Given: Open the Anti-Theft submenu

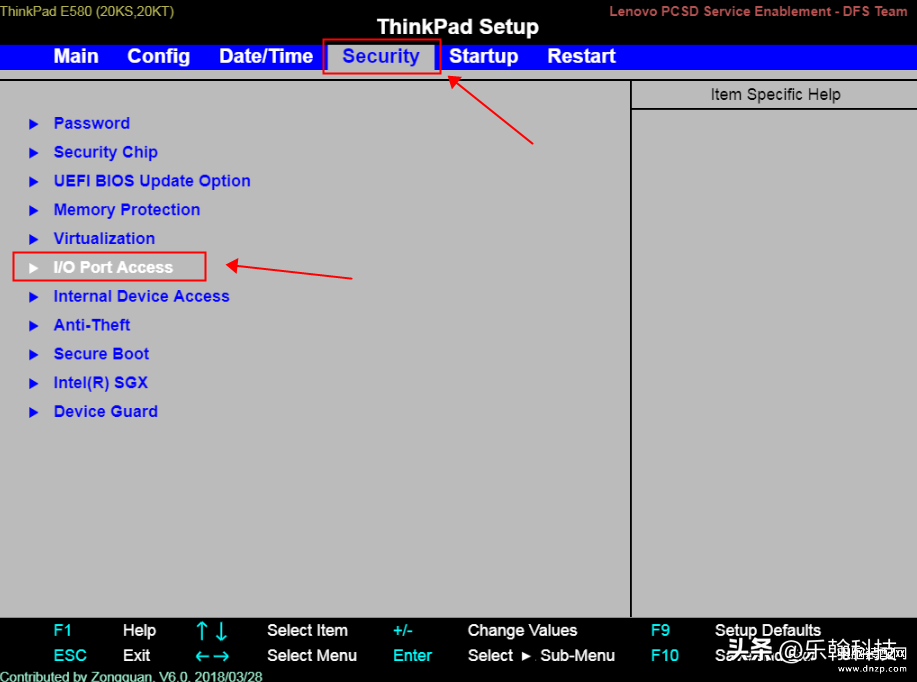Looking at the screenshot, I should [x=92, y=325].
